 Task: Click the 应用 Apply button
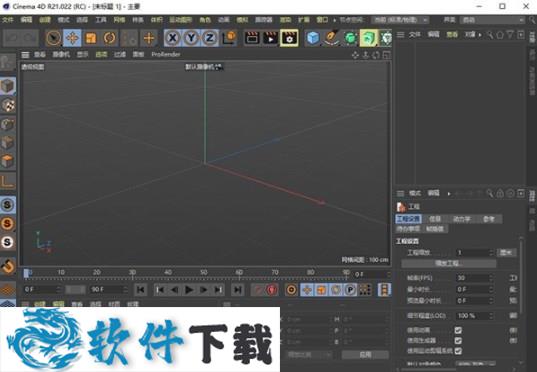click(x=365, y=355)
